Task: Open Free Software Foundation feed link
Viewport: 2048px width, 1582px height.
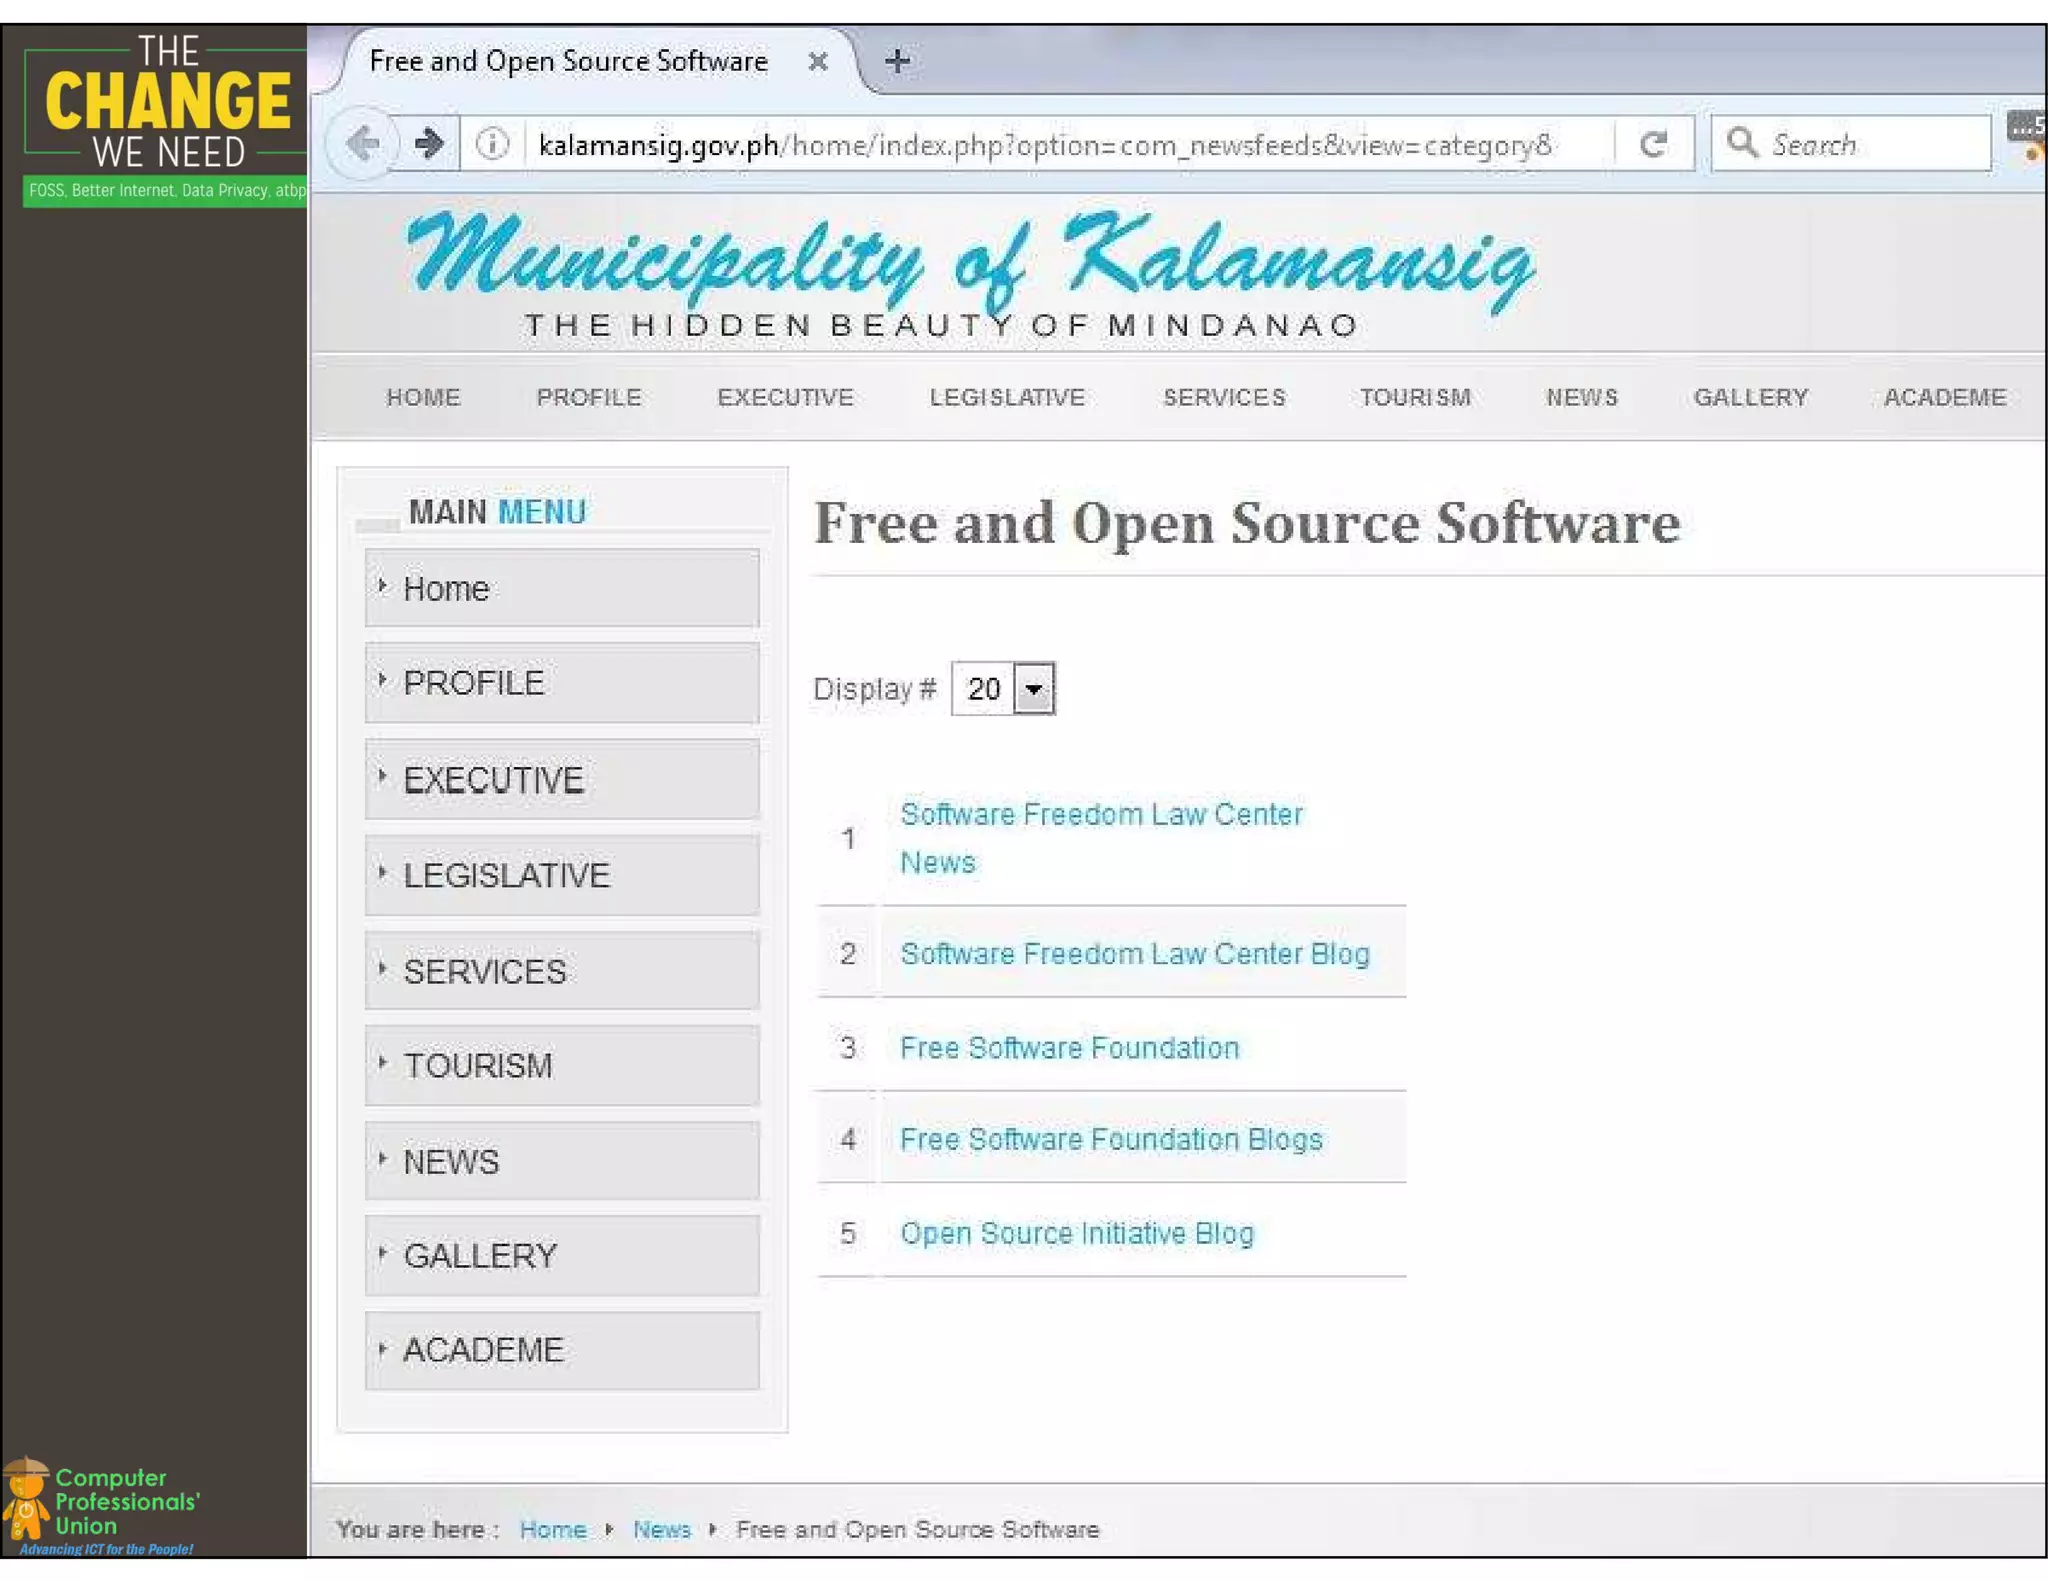Action: (x=1069, y=1048)
